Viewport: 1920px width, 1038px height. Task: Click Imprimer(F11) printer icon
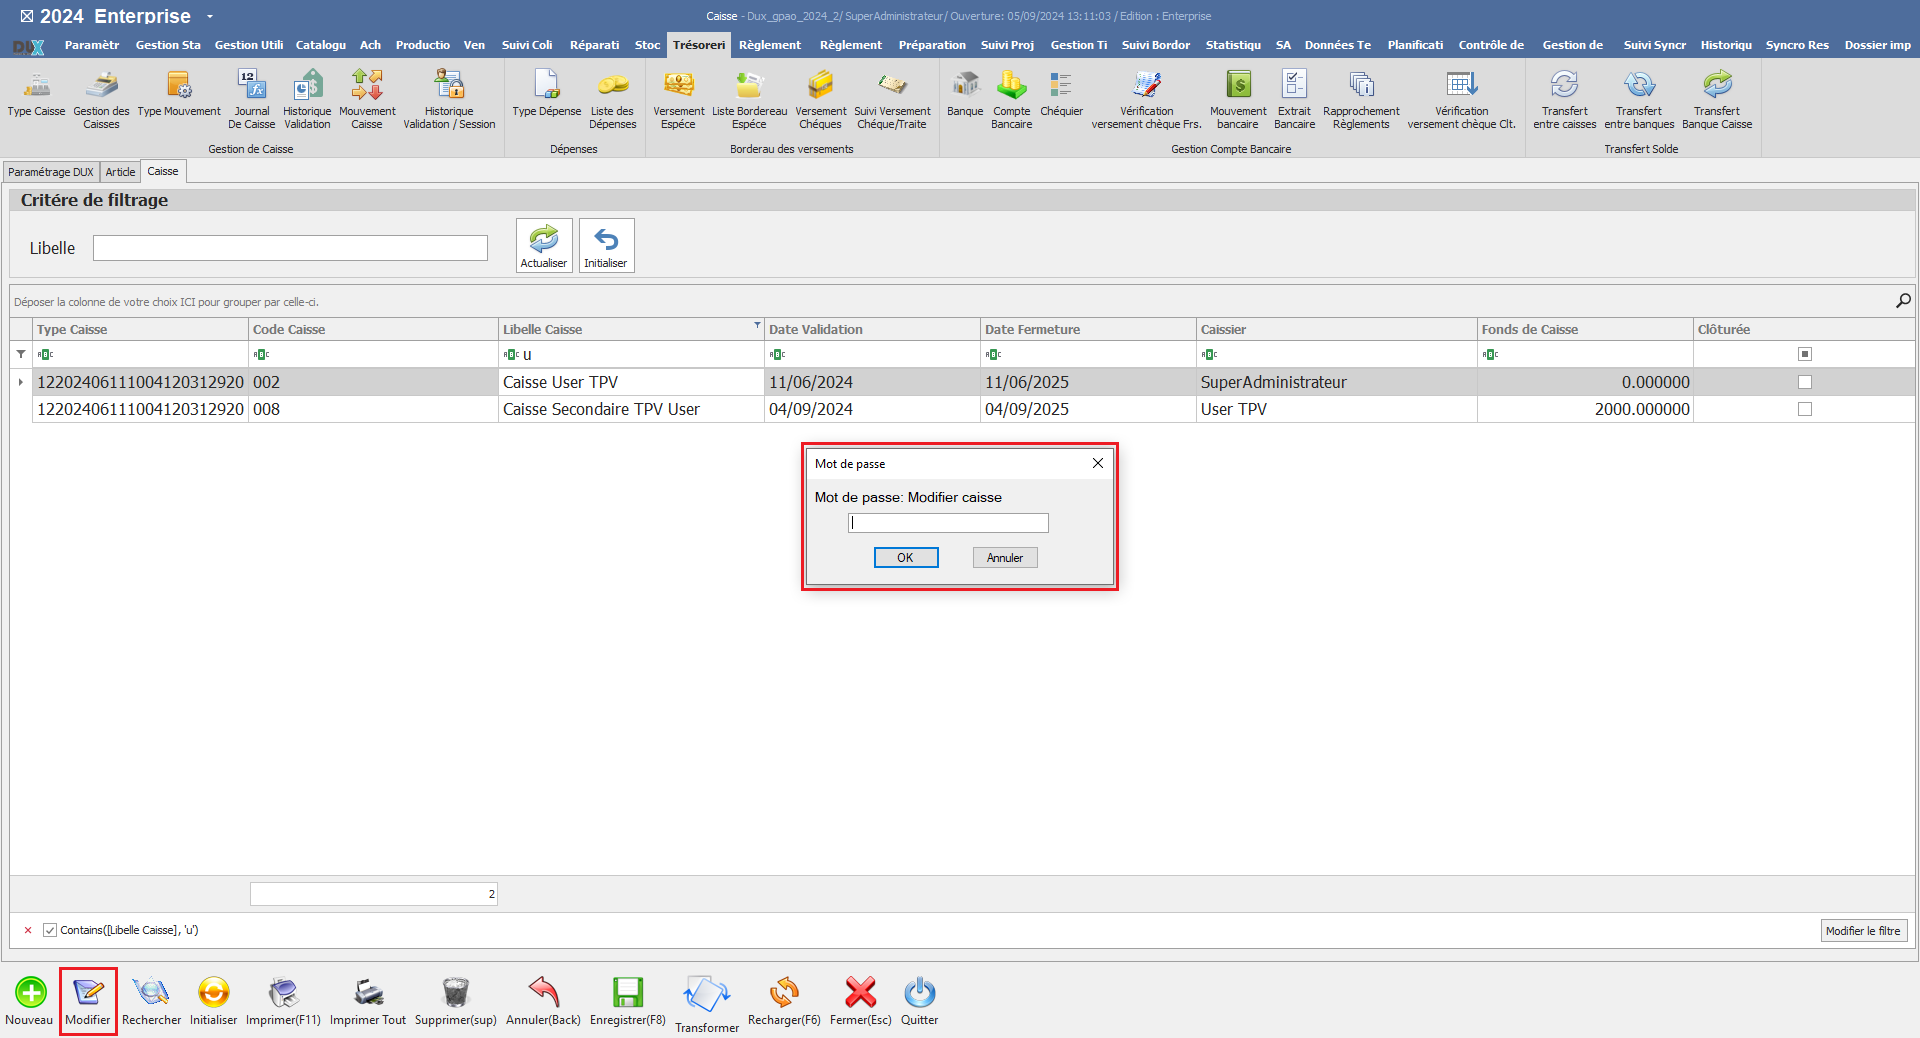(x=283, y=1001)
